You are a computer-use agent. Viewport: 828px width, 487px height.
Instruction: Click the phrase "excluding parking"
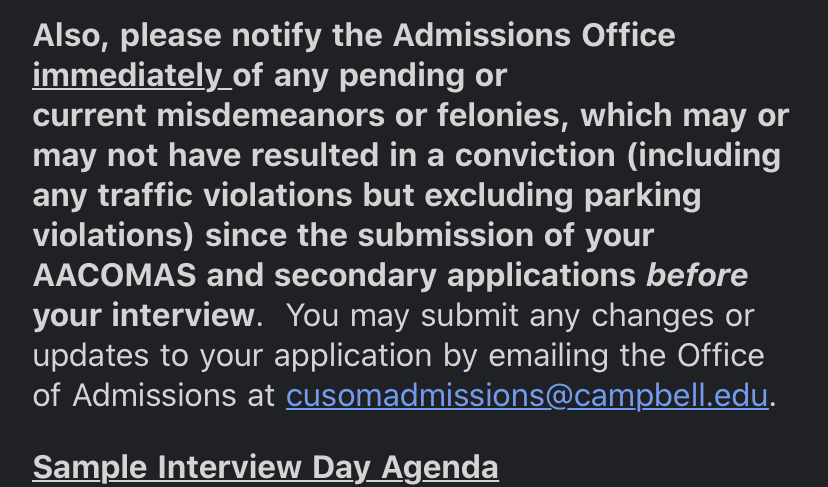[563, 196]
